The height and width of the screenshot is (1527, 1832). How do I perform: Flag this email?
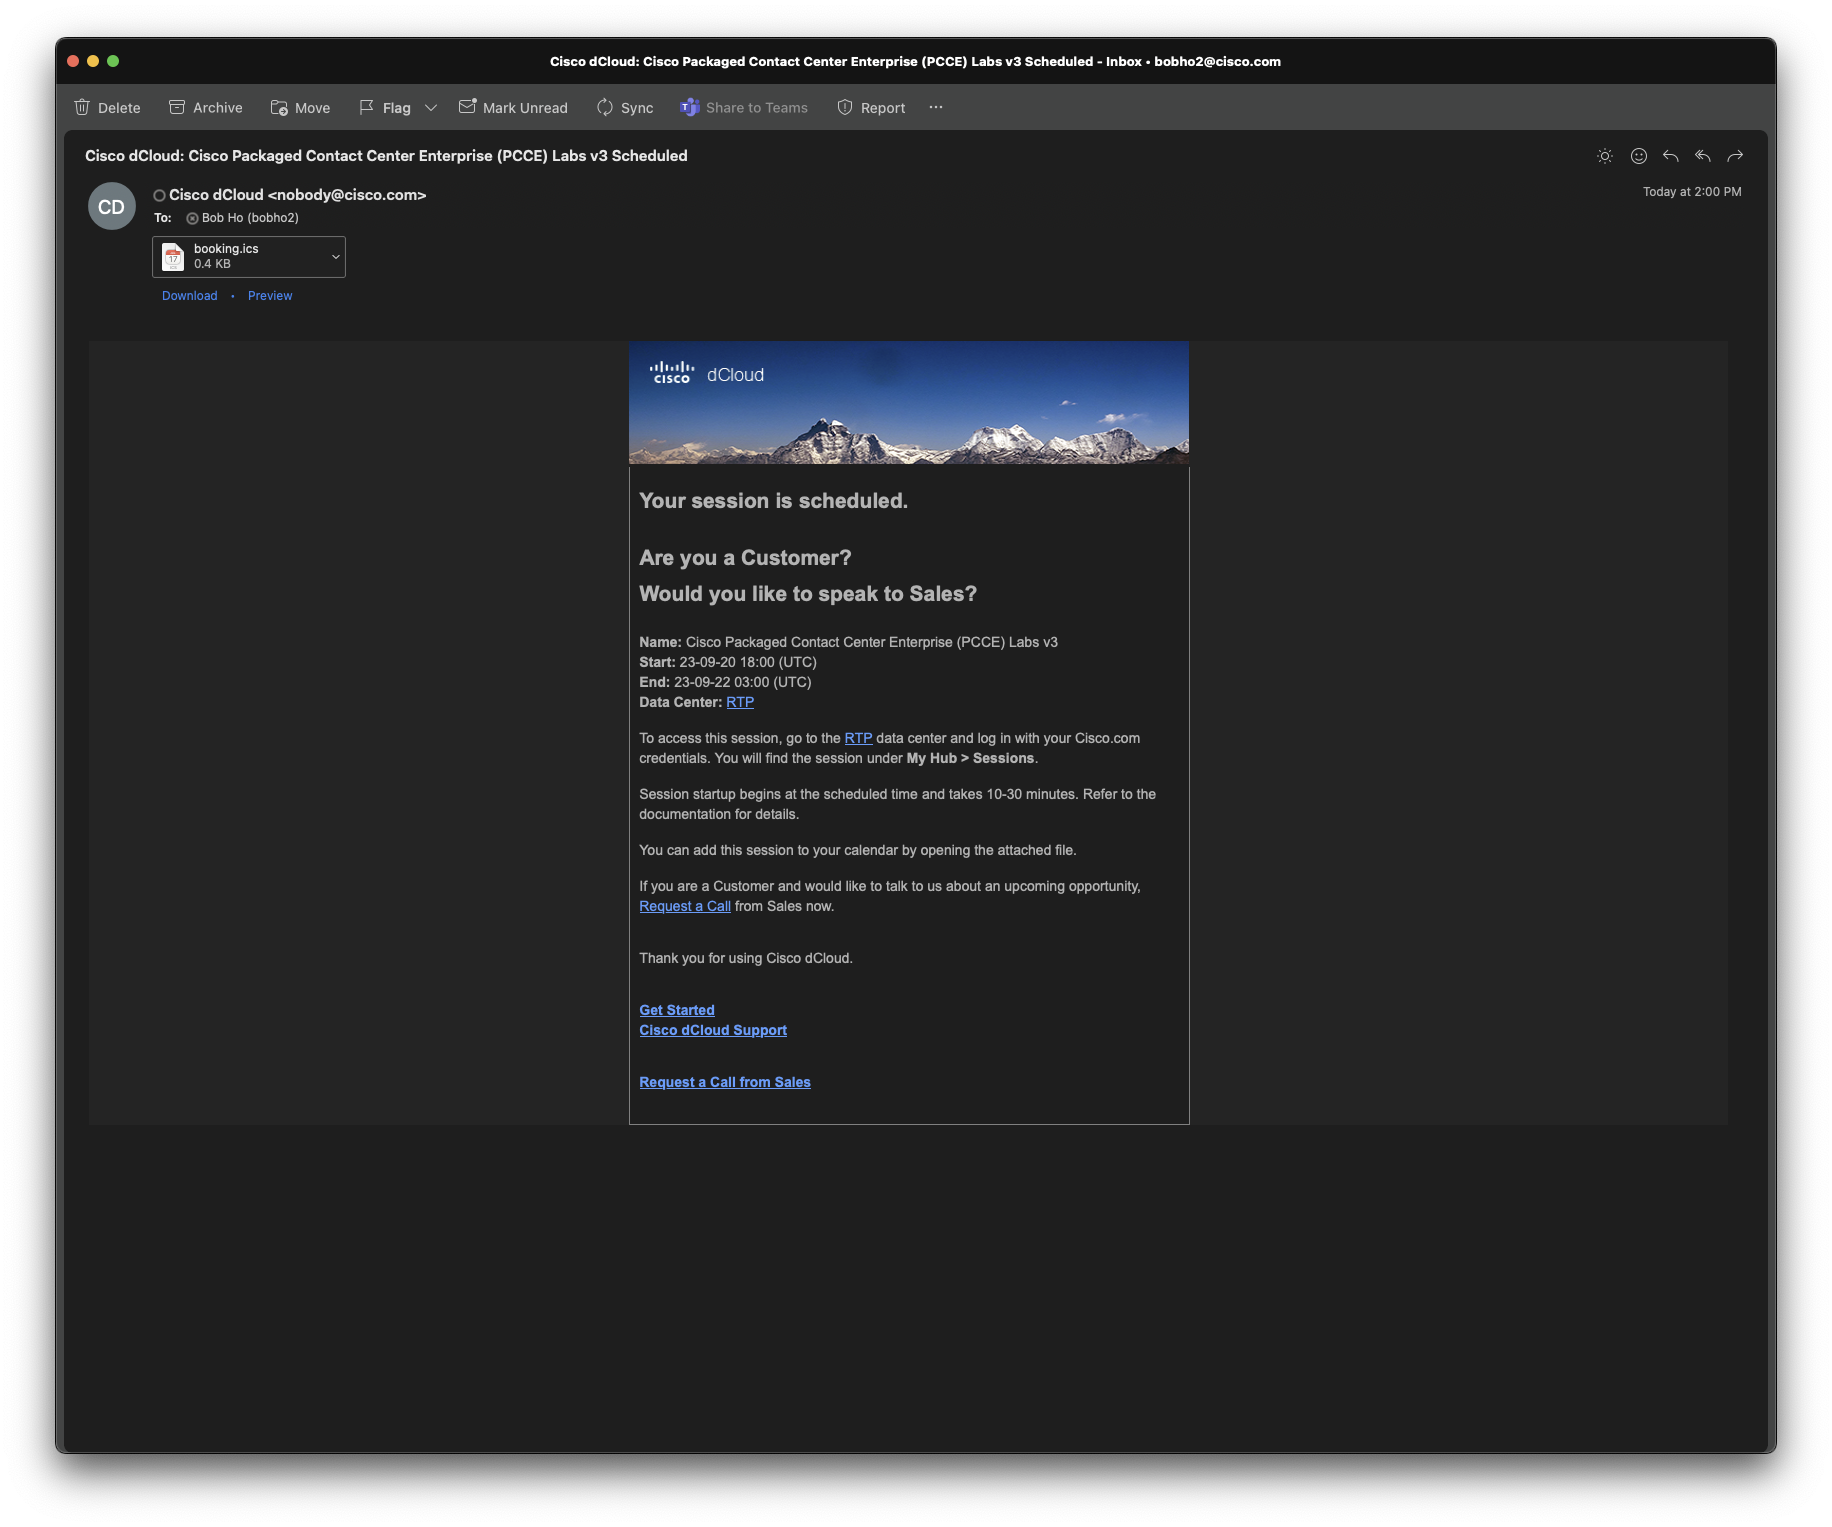[x=385, y=108]
